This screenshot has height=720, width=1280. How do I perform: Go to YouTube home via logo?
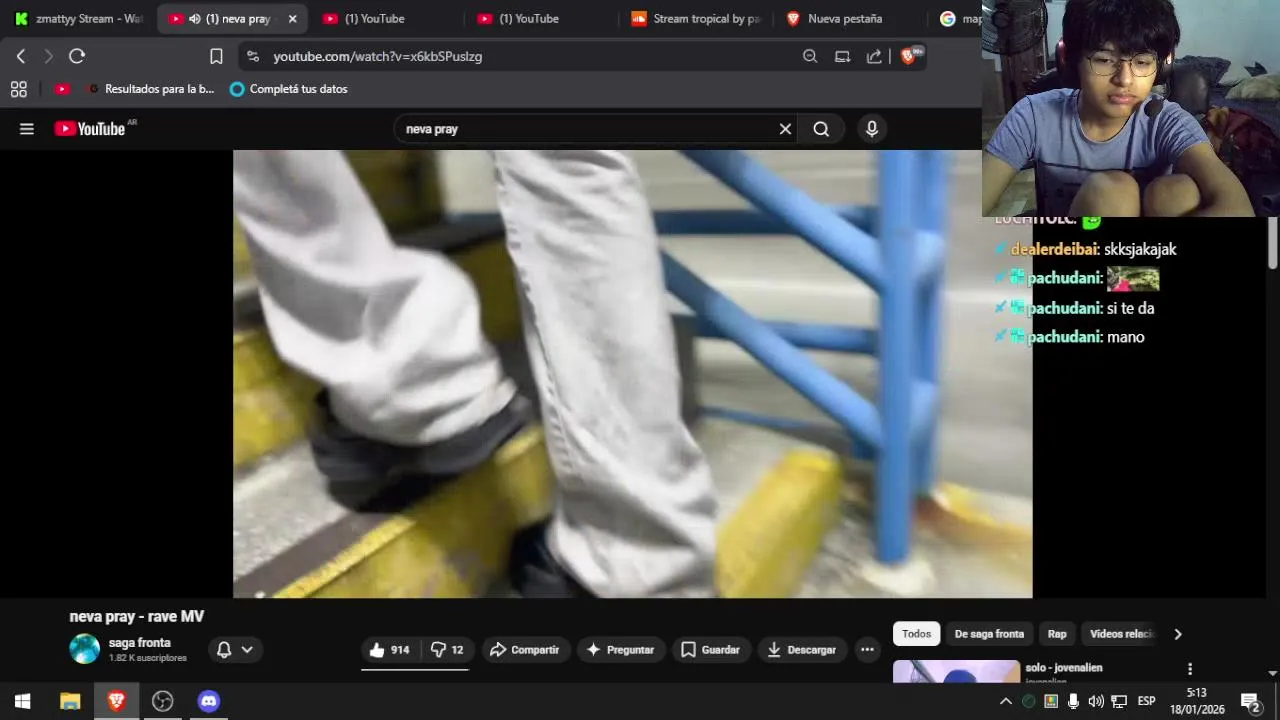(90, 128)
